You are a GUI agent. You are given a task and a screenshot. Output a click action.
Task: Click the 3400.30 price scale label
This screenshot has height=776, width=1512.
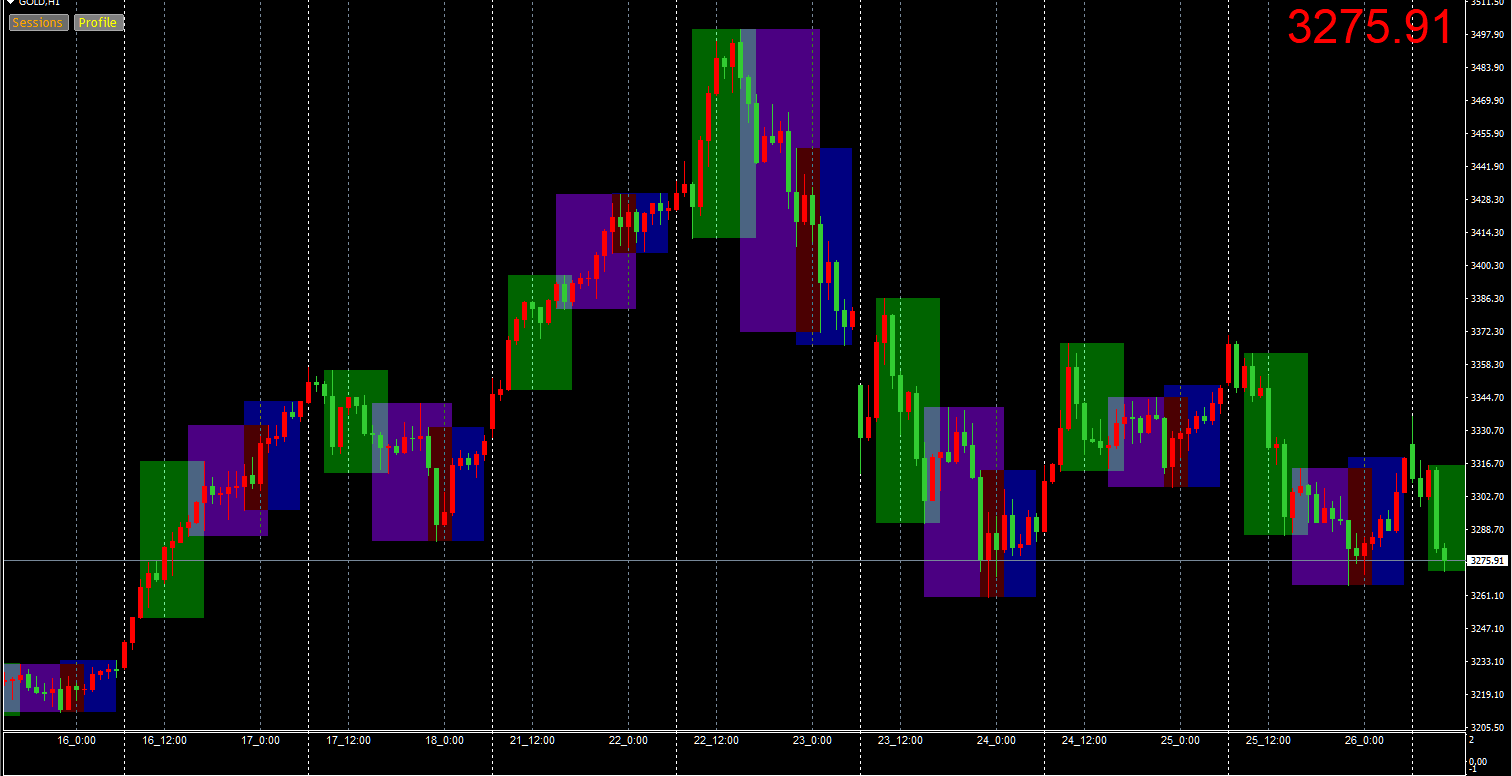click(x=1489, y=266)
